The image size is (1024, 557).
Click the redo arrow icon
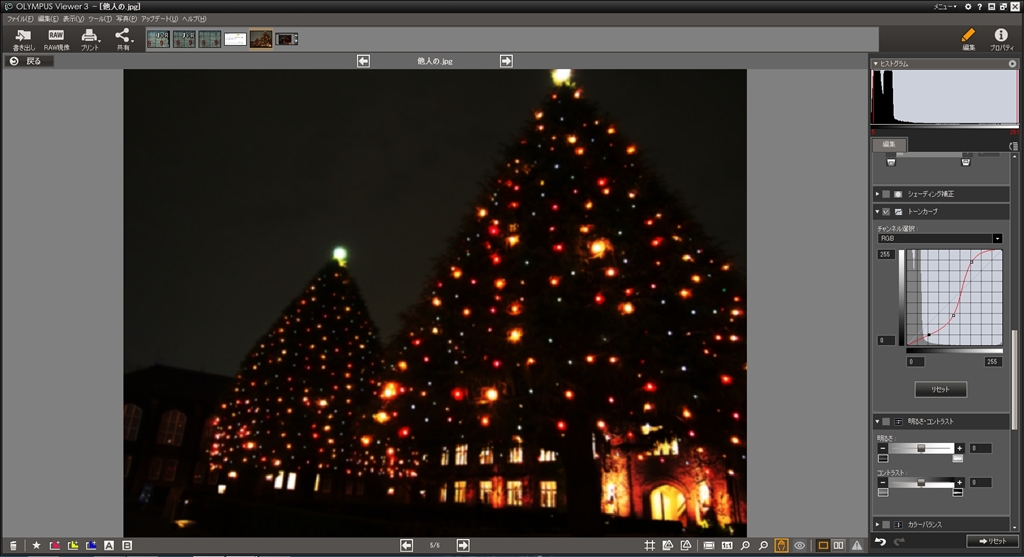click(x=899, y=541)
